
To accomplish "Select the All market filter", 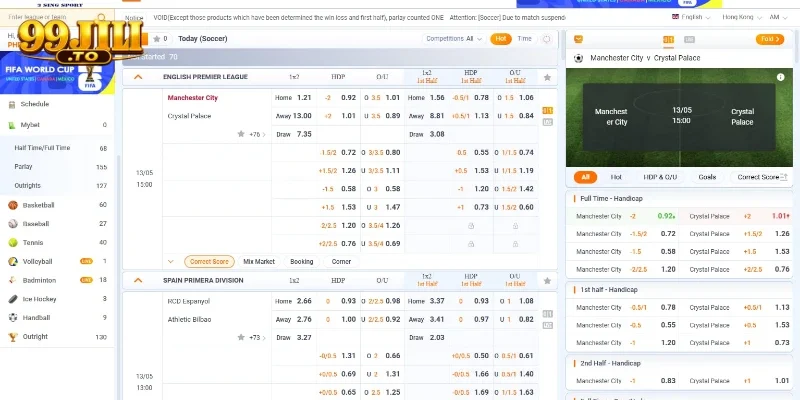I will (585, 177).
